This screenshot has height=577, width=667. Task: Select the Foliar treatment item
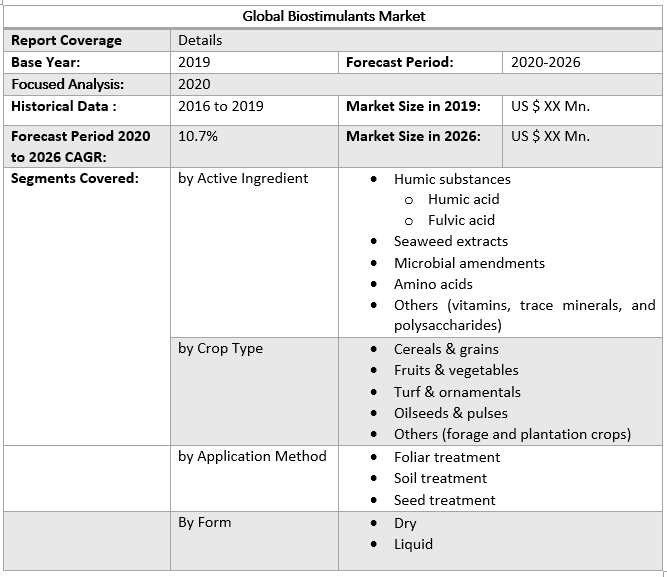(447, 457)
